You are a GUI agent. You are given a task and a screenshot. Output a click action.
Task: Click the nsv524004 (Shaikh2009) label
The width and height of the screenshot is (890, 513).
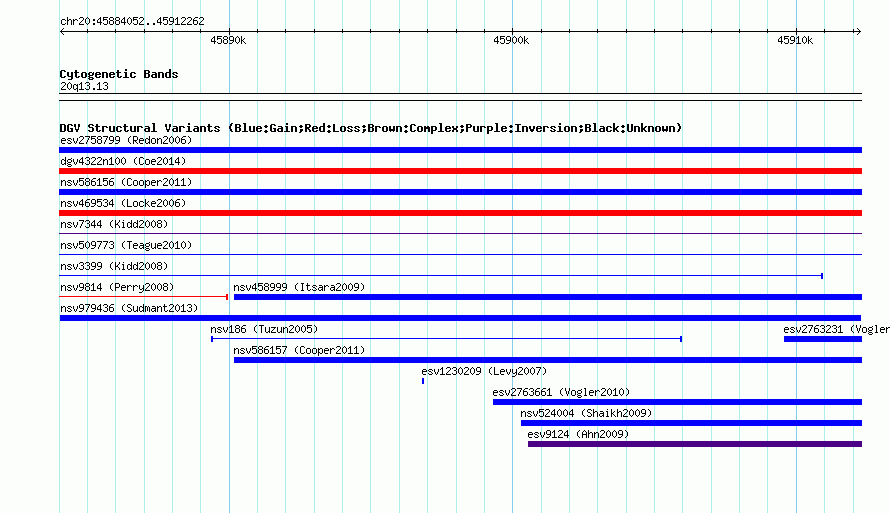tap(586, 413)
